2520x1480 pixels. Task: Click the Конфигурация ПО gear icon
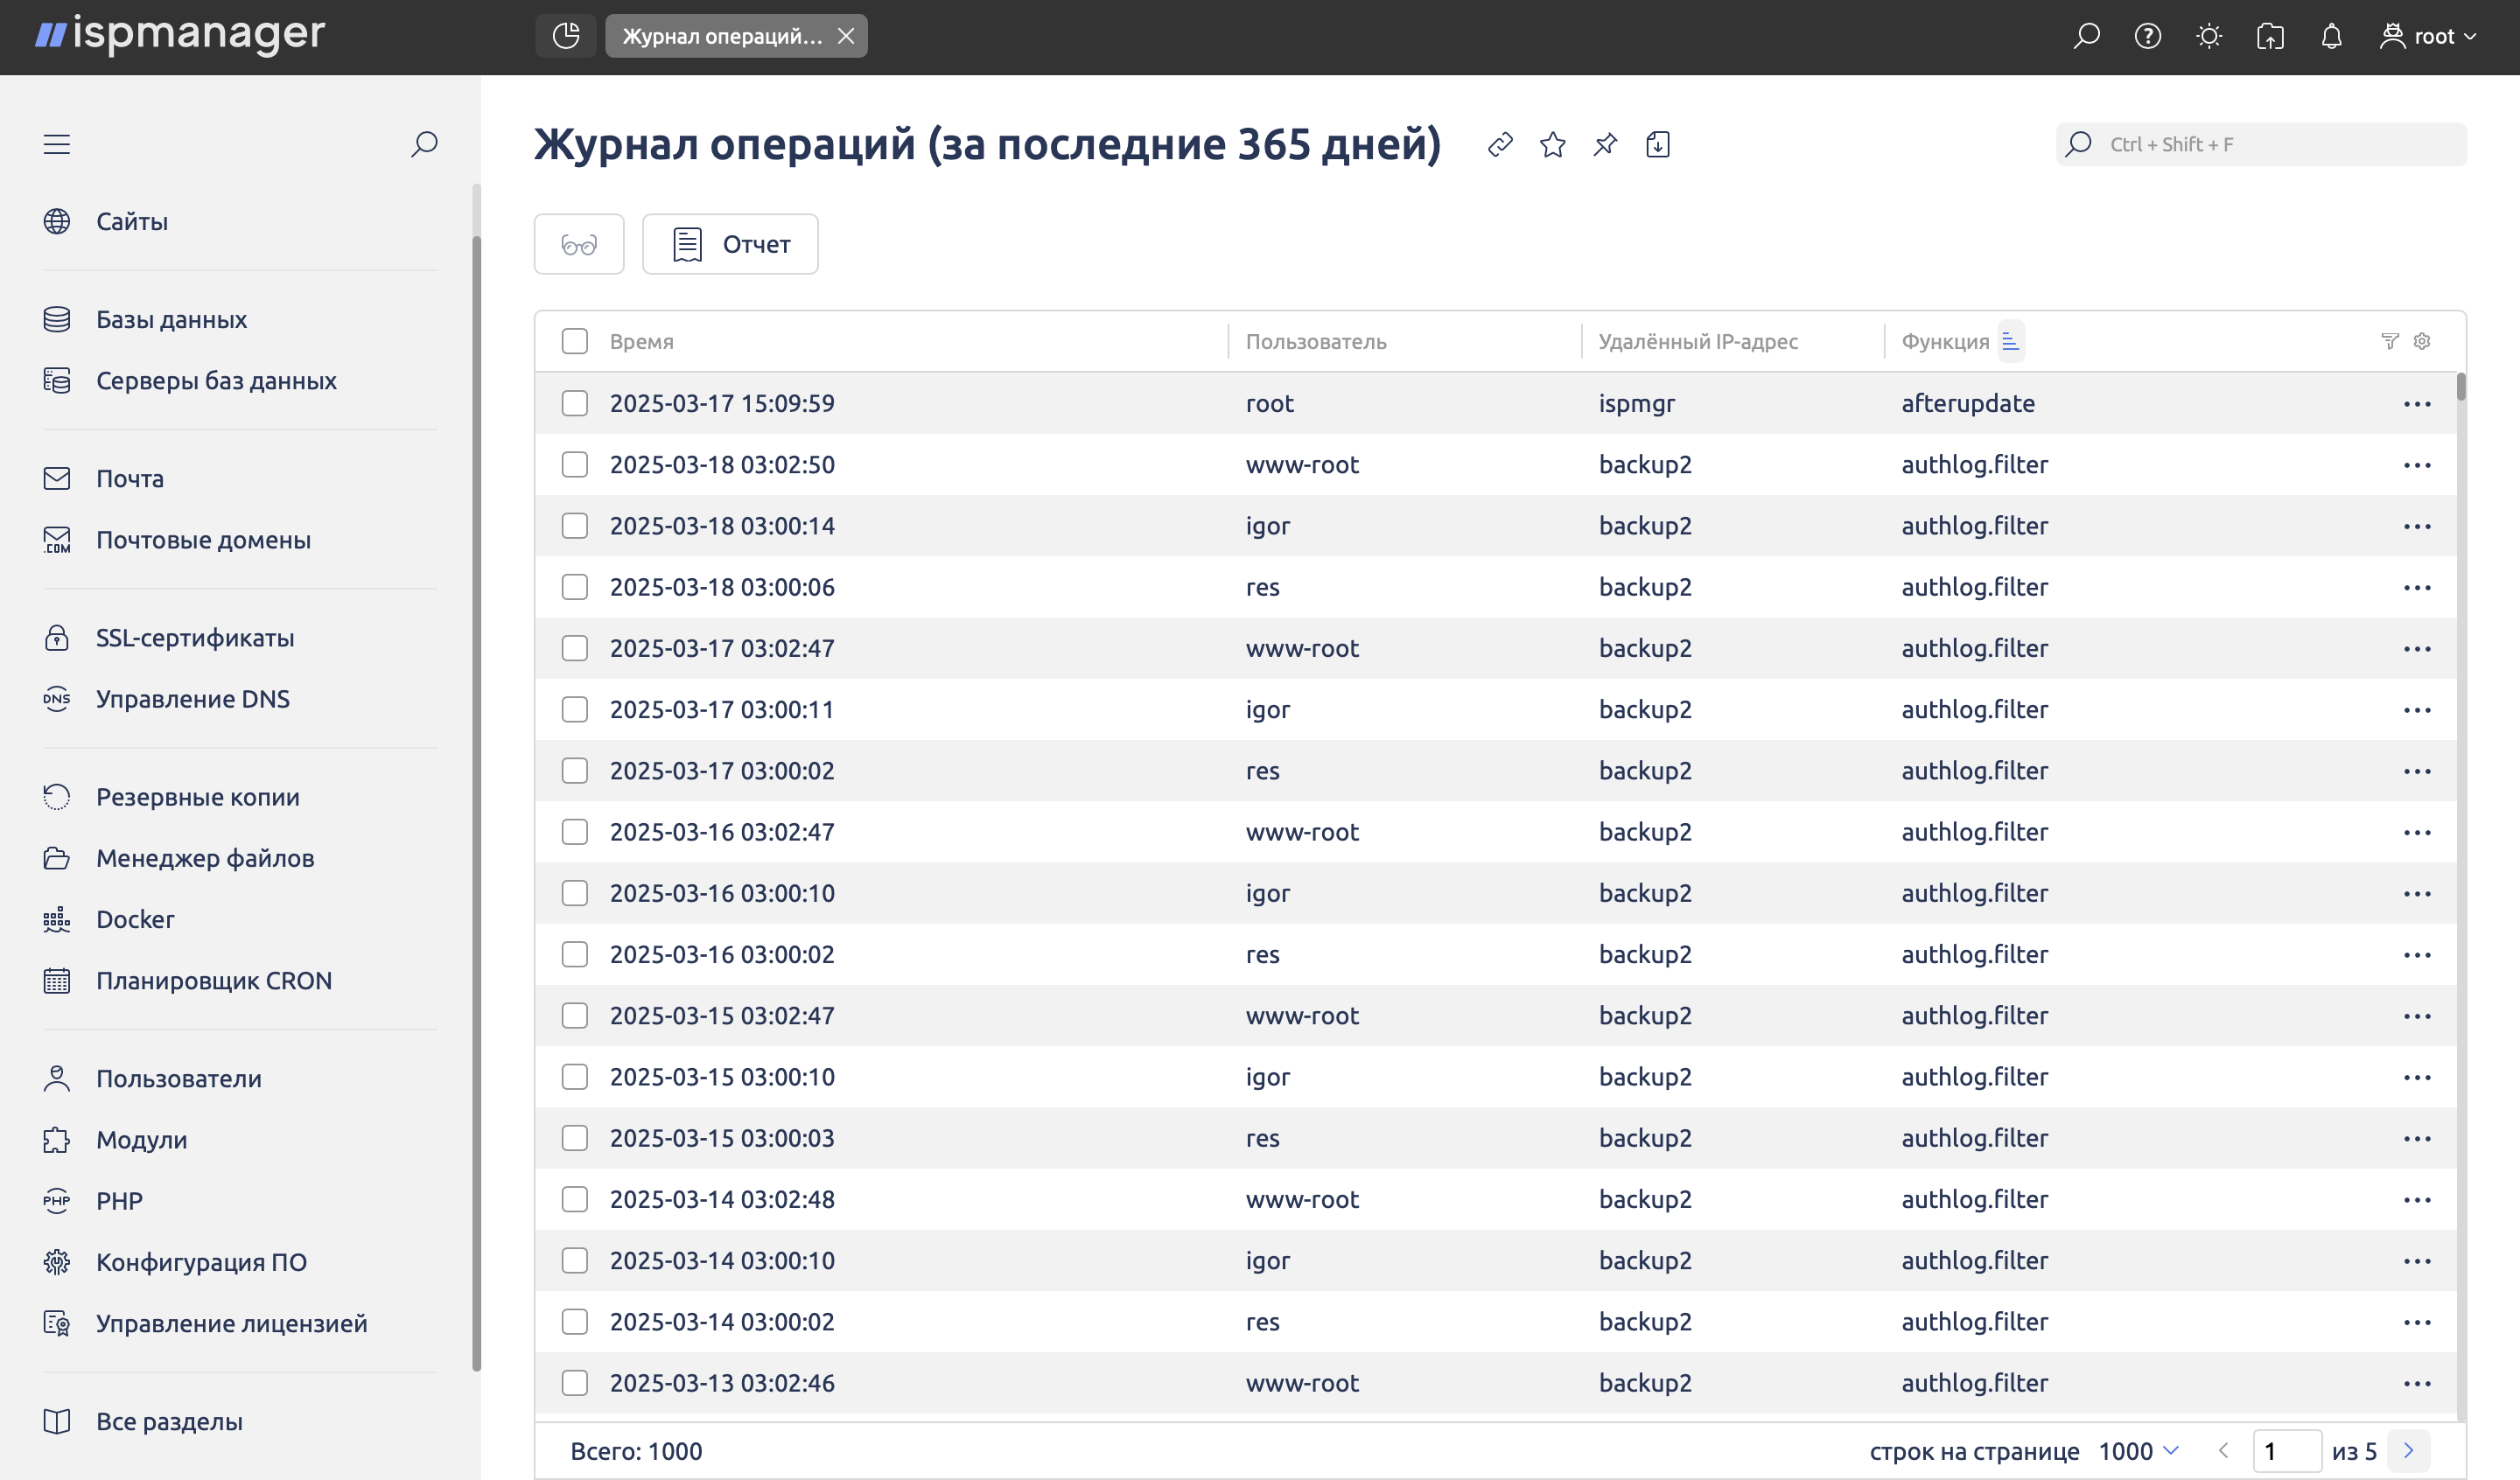[57, 1261]
